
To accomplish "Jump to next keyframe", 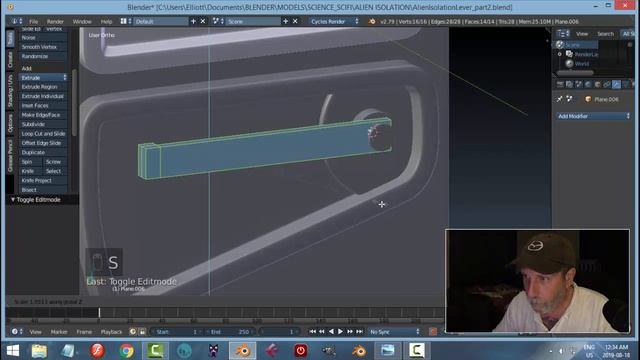I will 350,331.
